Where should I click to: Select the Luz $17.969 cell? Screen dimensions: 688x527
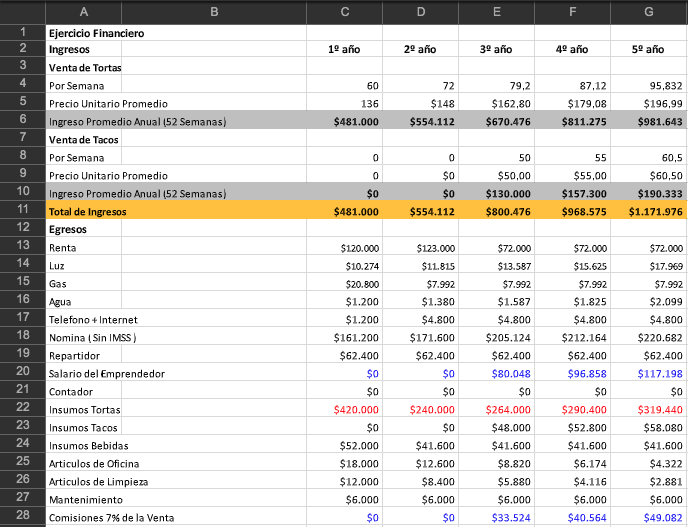click(x=649, y=265)
